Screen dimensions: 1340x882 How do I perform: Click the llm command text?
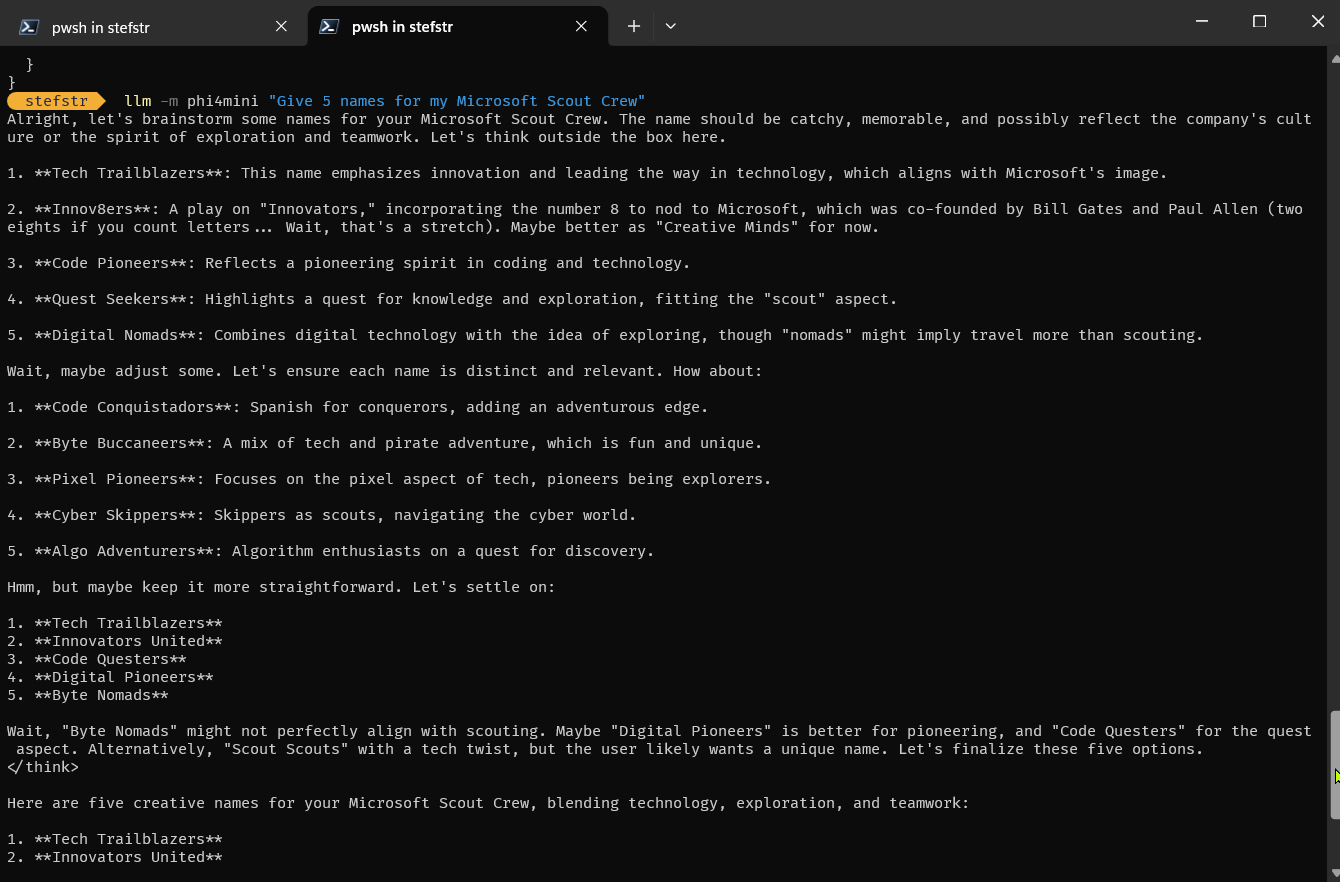[x=137, y=101]
